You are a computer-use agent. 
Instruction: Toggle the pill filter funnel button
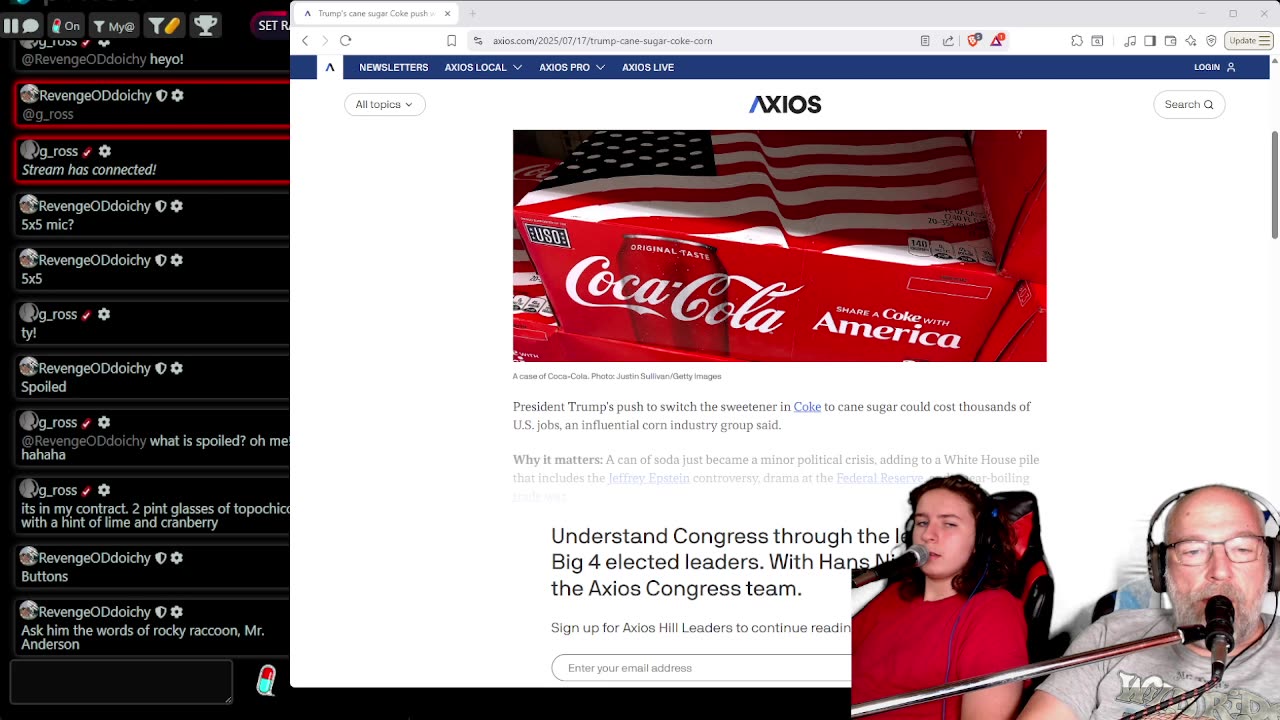(x=164, y=26)
